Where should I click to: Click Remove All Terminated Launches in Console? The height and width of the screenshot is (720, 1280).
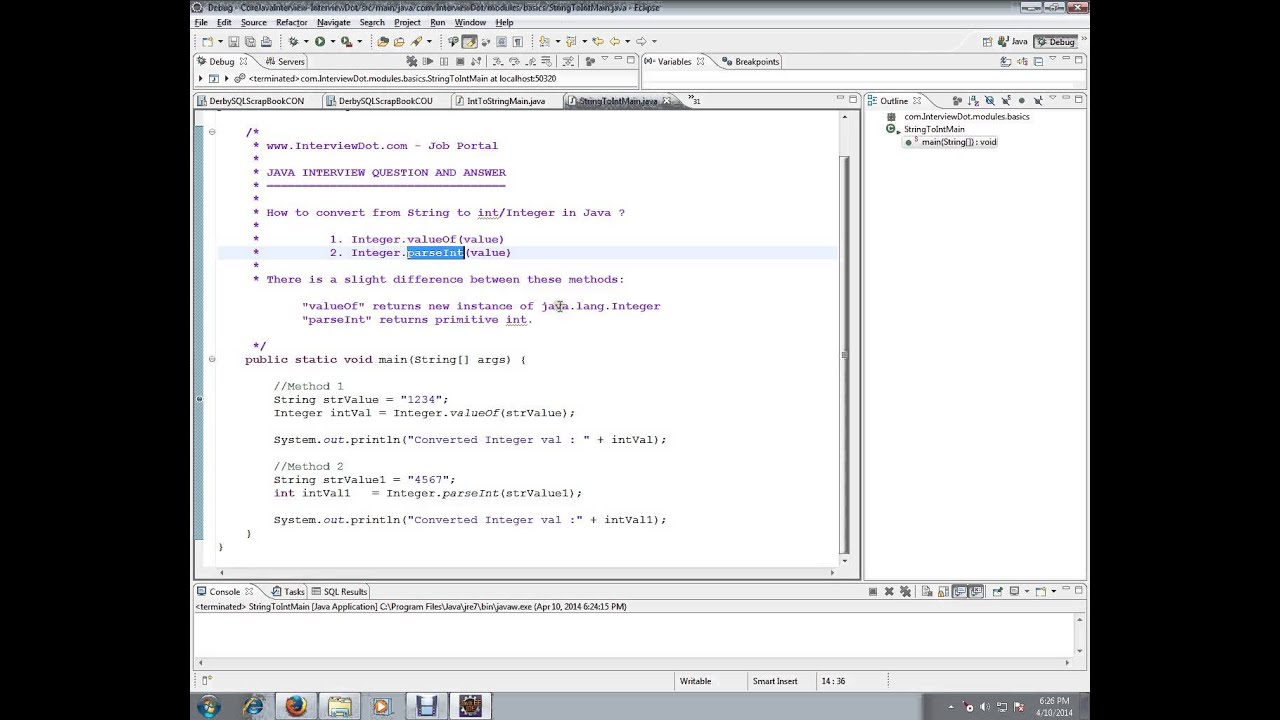pyautogui.click(x=905, y=591)
